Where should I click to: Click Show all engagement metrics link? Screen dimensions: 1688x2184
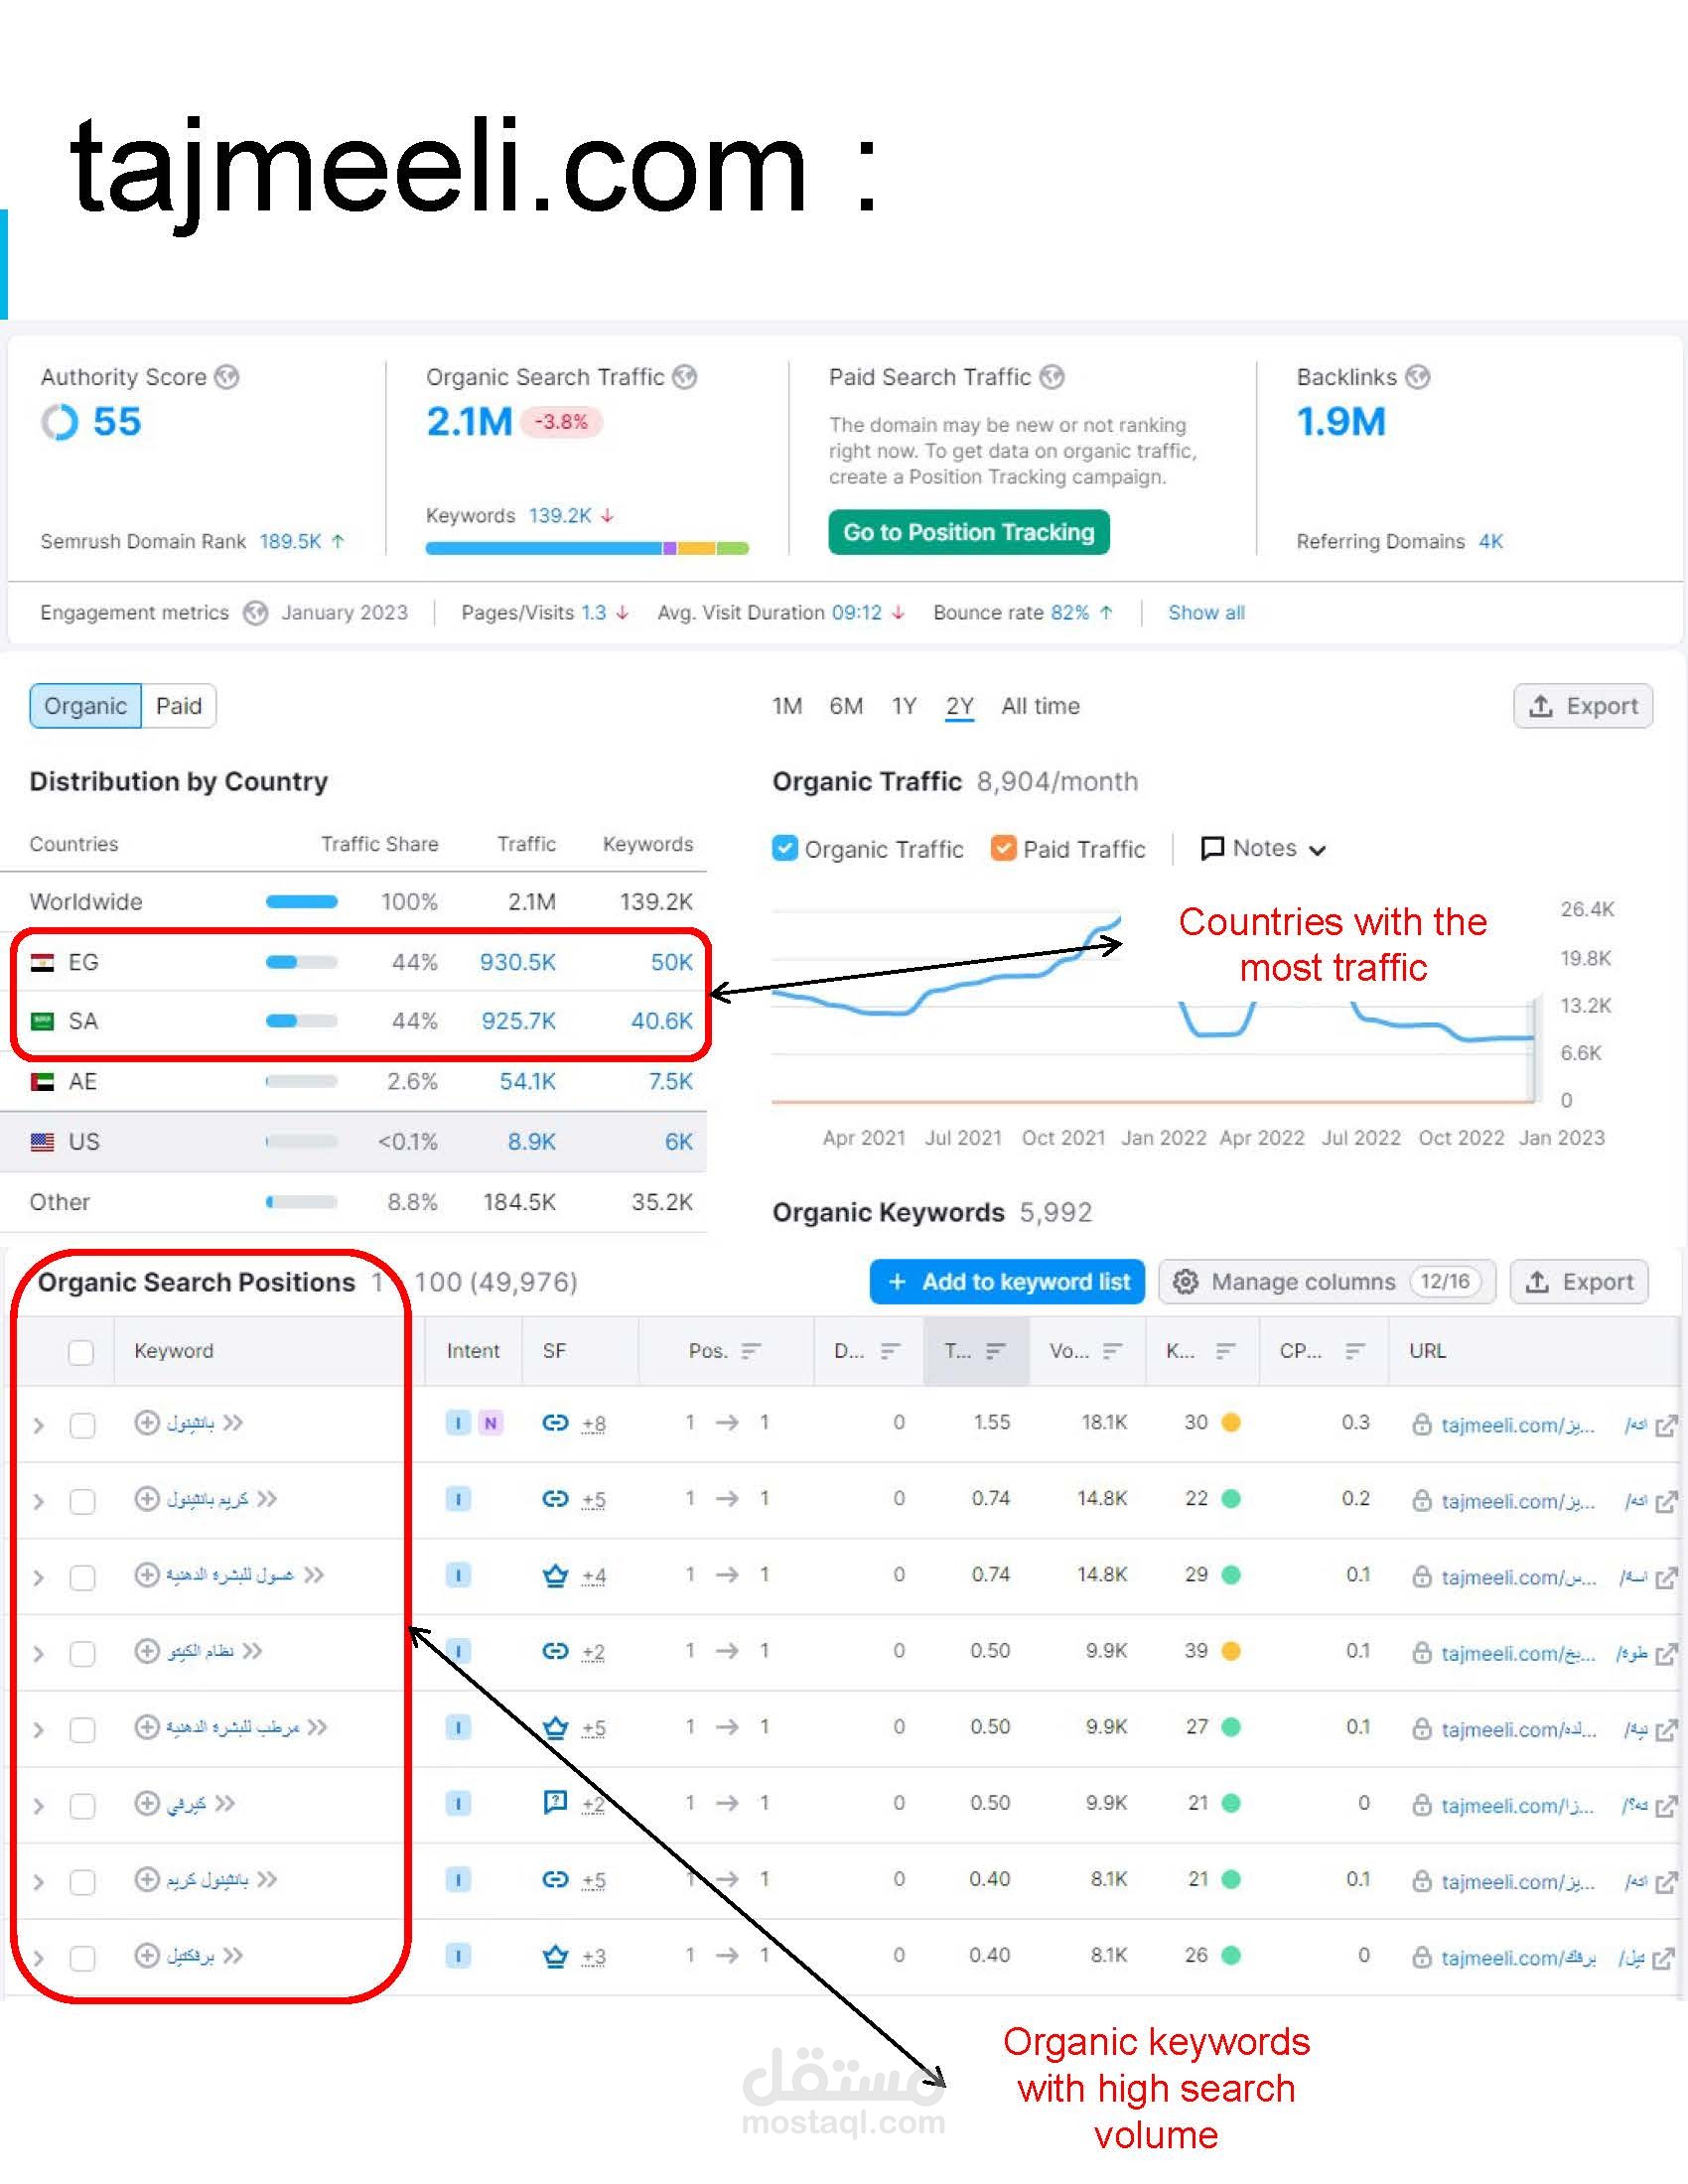(x=1206, y=613)
